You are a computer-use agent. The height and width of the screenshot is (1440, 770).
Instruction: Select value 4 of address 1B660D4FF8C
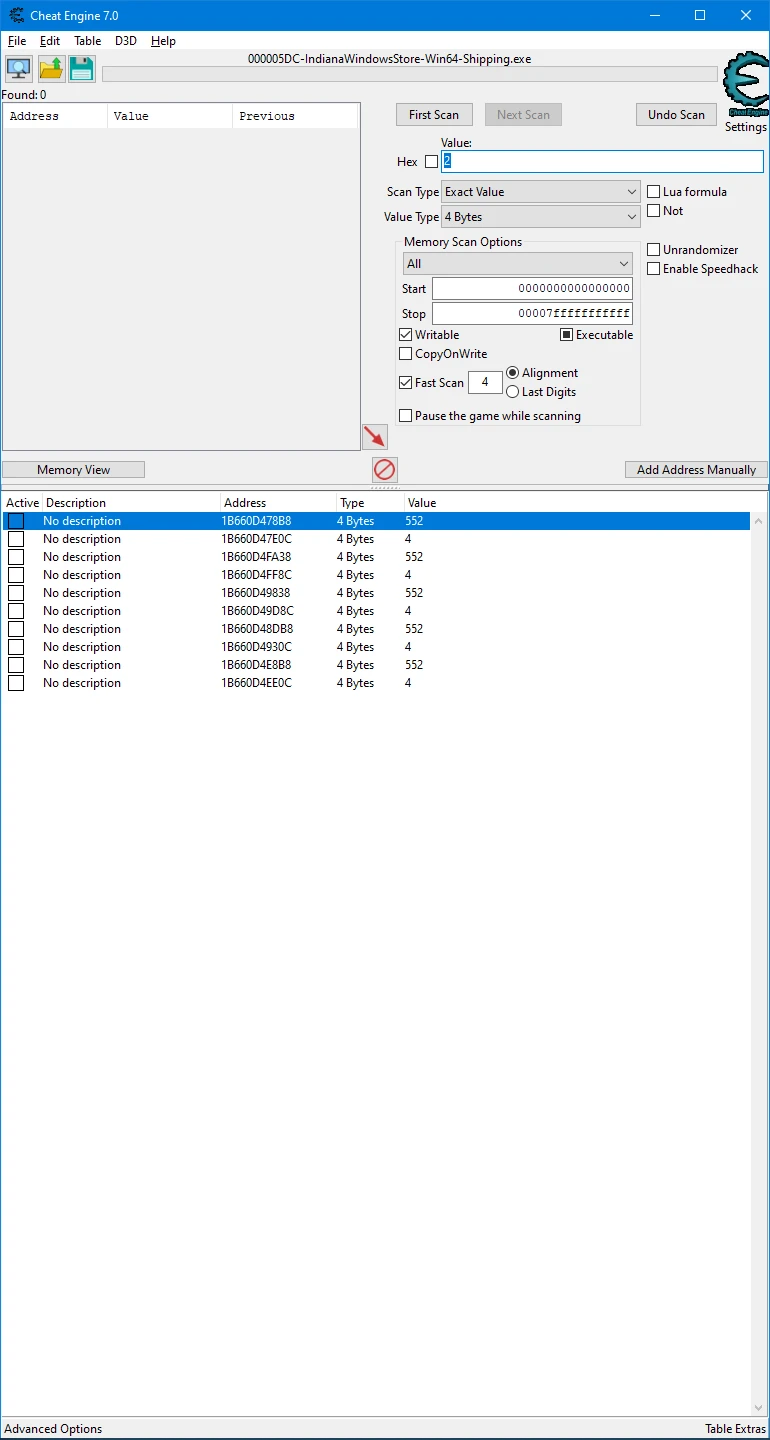coord(408,575)
